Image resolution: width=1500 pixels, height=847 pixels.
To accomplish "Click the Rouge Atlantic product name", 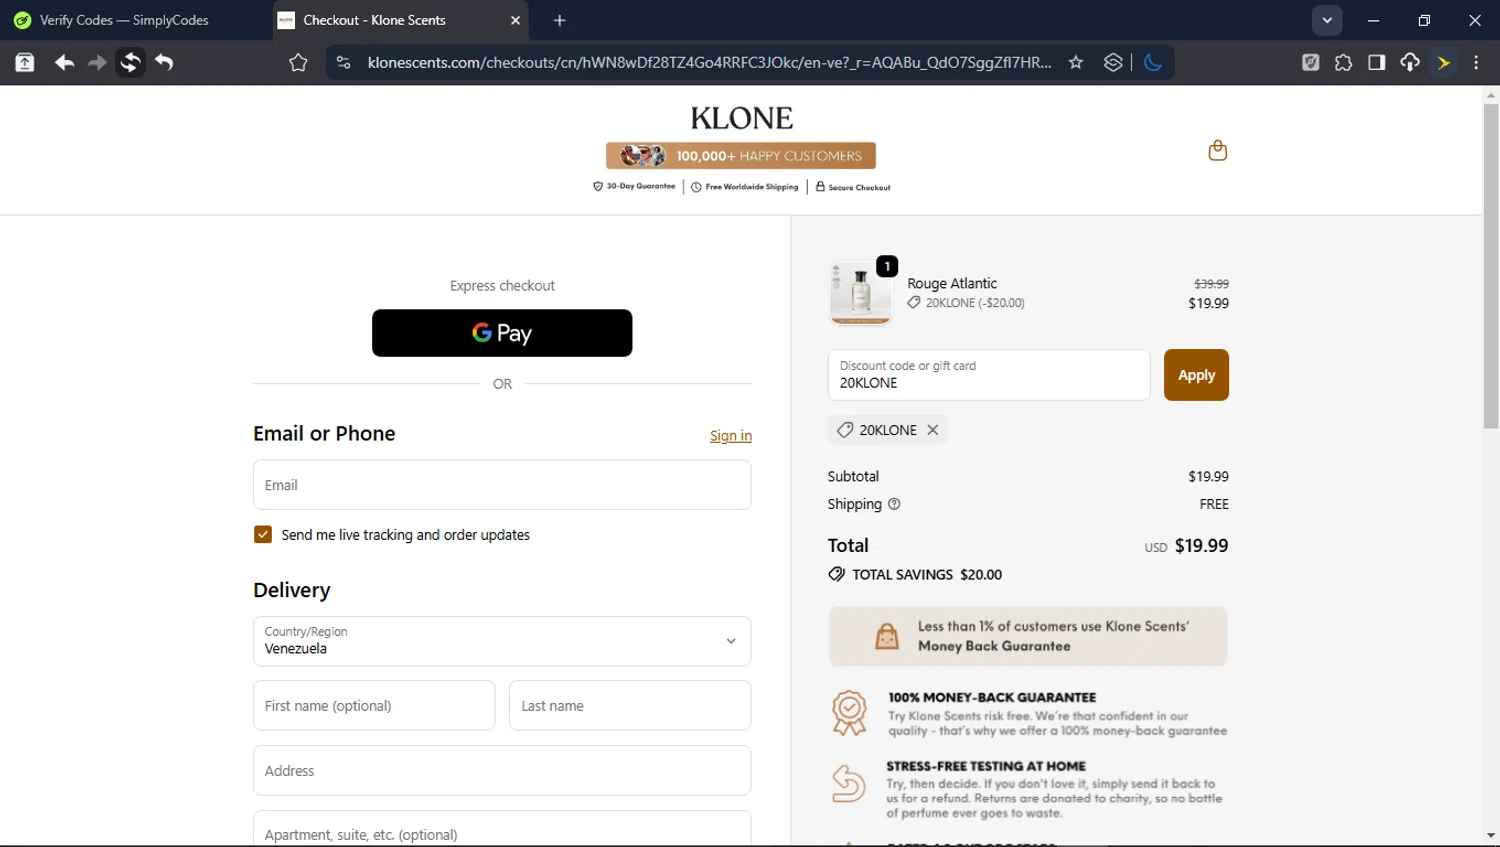I will click(952, 284).
